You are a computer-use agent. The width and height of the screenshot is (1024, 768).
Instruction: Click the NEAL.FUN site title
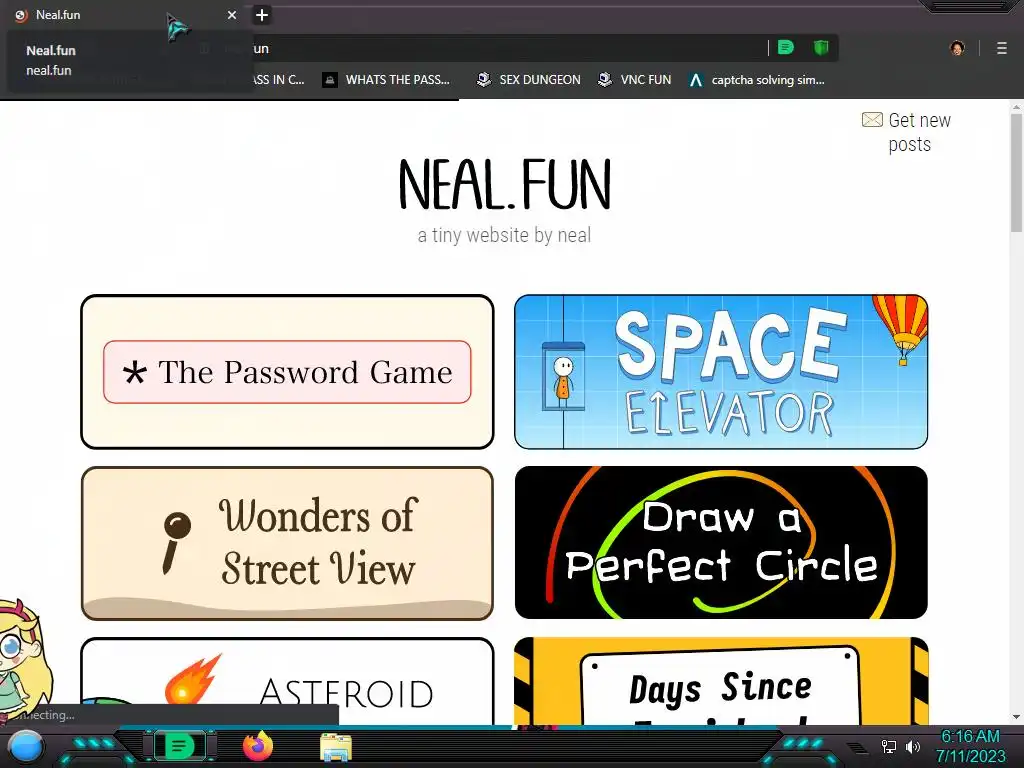[x=505, y=185]
